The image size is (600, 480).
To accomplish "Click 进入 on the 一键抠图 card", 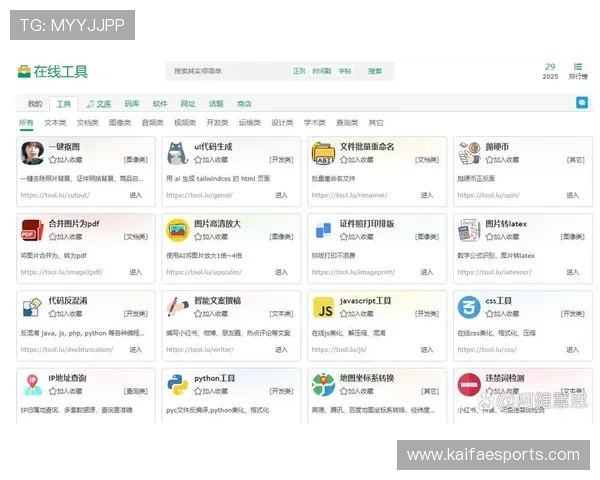I will click(x=135, y=195).
